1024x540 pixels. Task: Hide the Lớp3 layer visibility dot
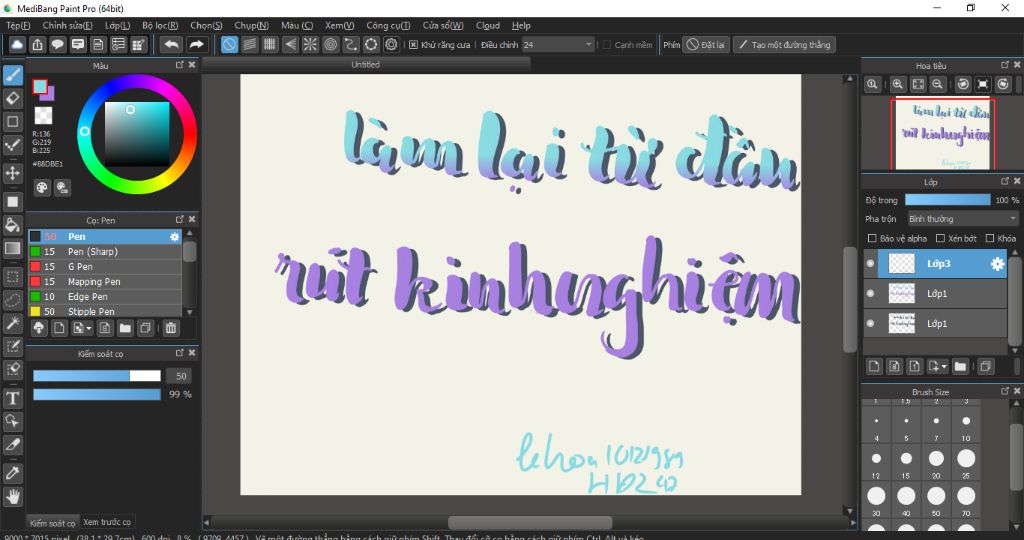[871, 264]
